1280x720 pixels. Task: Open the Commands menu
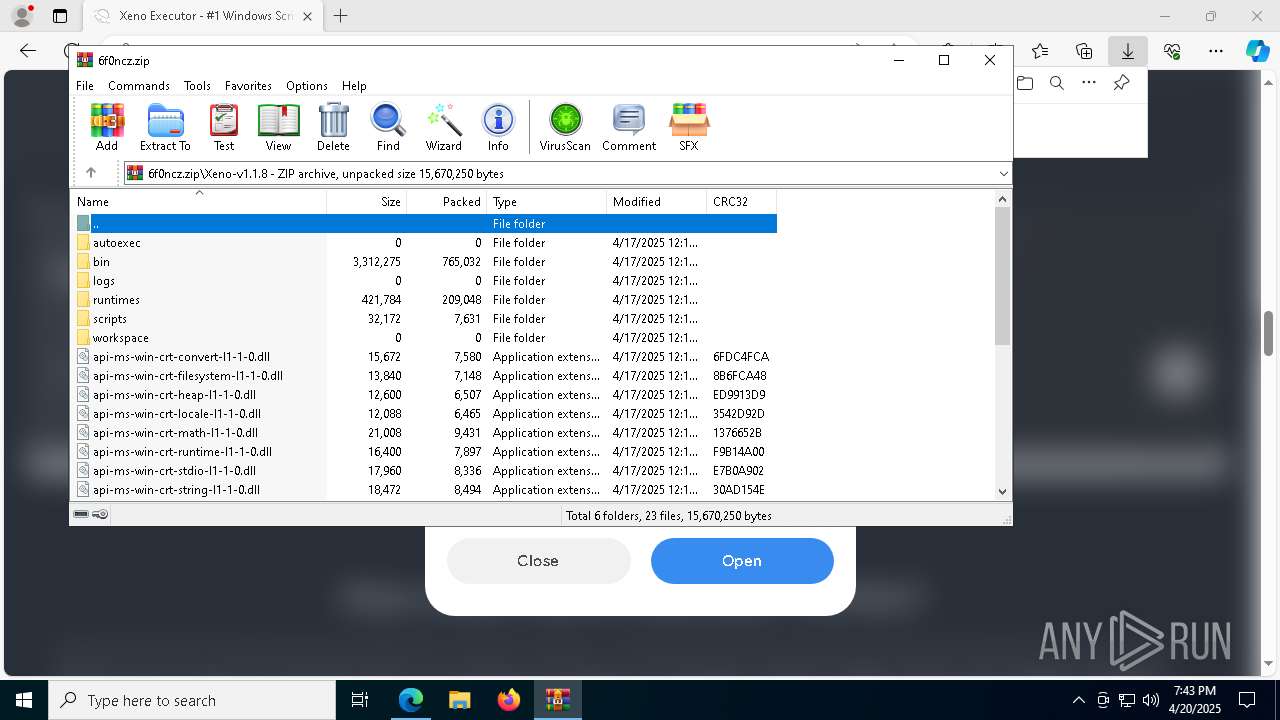[x=139, y=86]
